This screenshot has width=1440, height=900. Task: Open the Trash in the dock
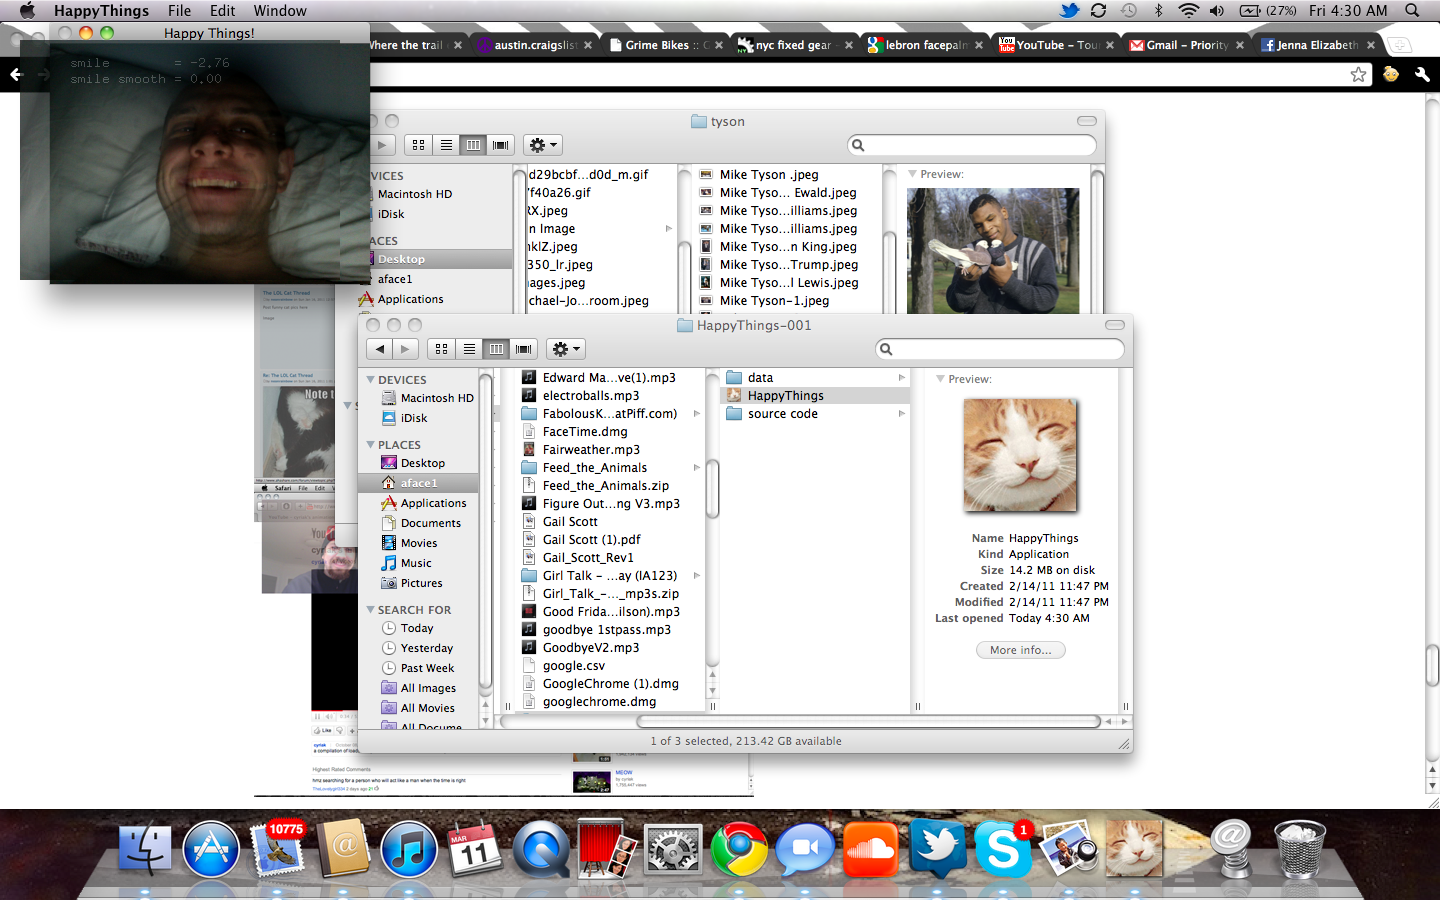coord(1300,850)
